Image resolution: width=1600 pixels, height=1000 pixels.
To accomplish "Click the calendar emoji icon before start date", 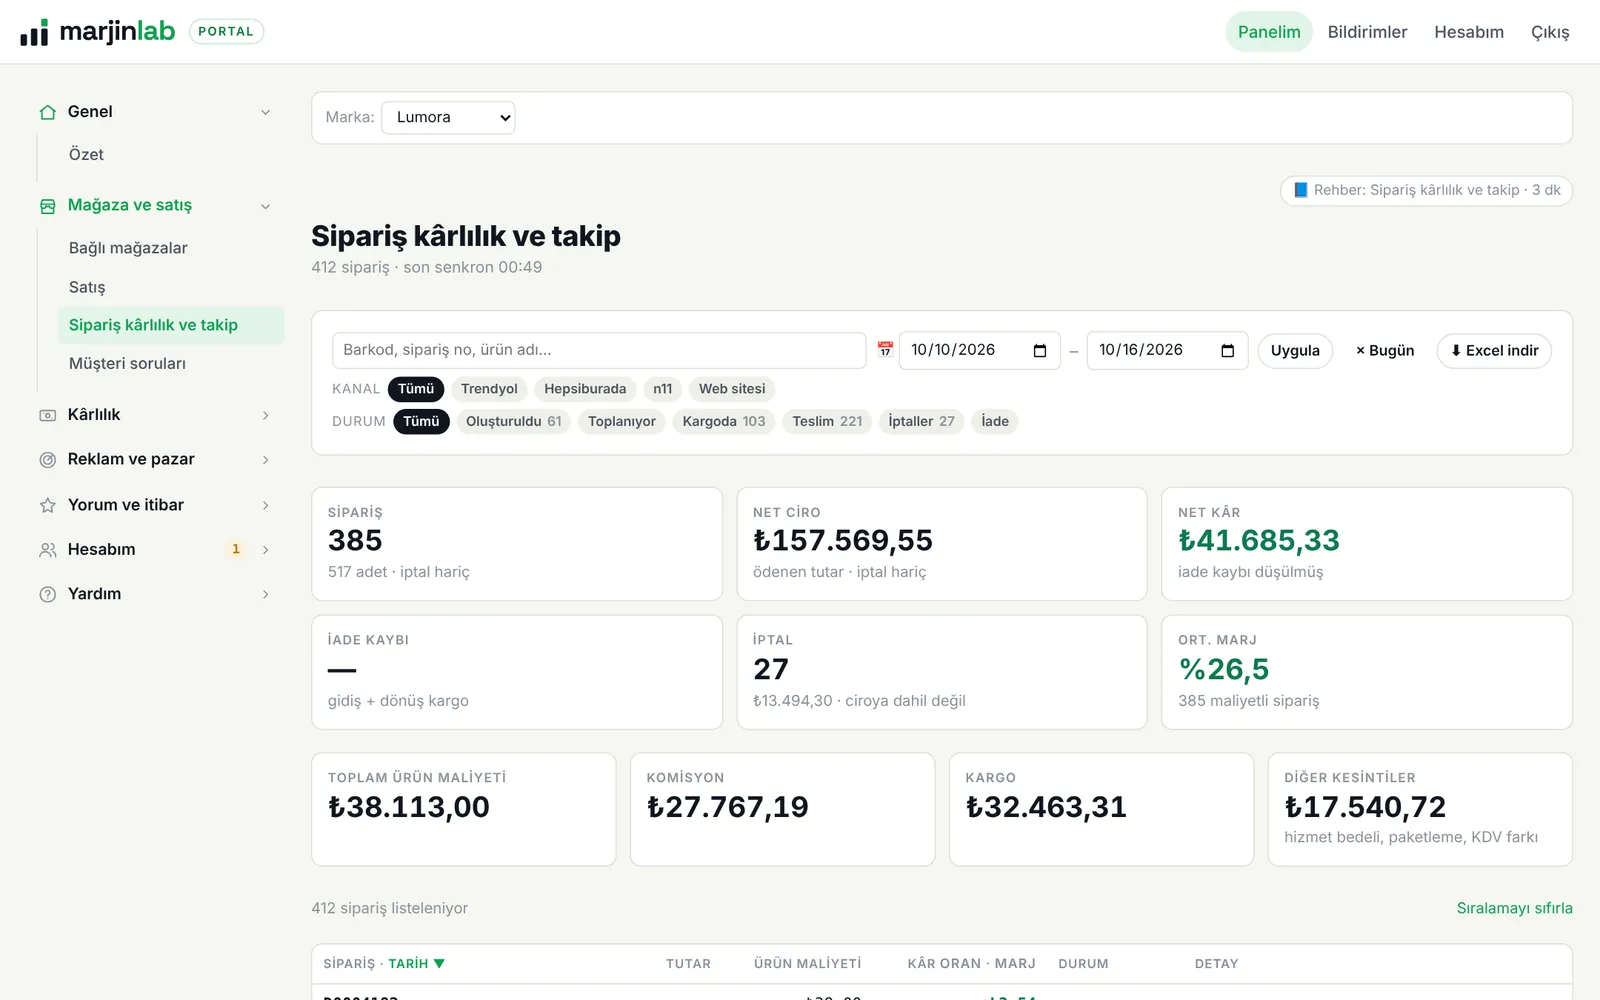I will (x=885, y=350).
